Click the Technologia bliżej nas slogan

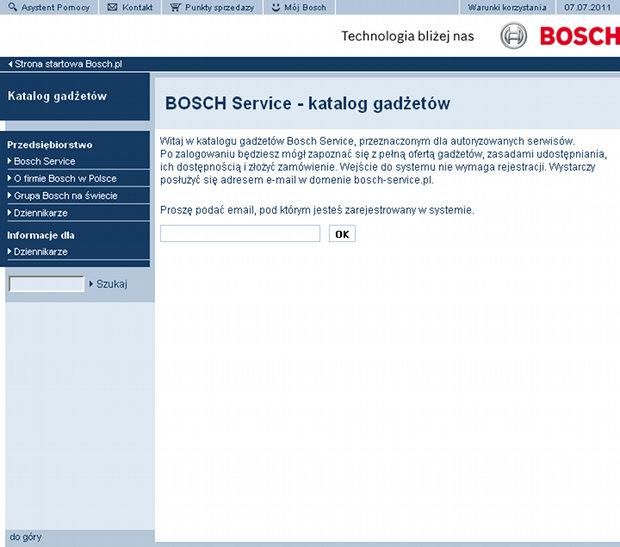pyautogui.click(x=408, y=36)
